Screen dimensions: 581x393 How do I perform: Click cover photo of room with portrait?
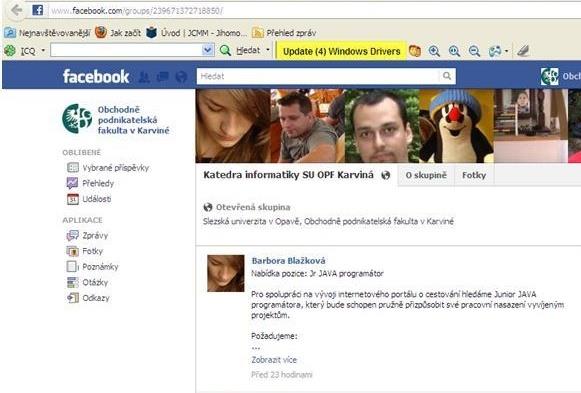coord(531,126)
